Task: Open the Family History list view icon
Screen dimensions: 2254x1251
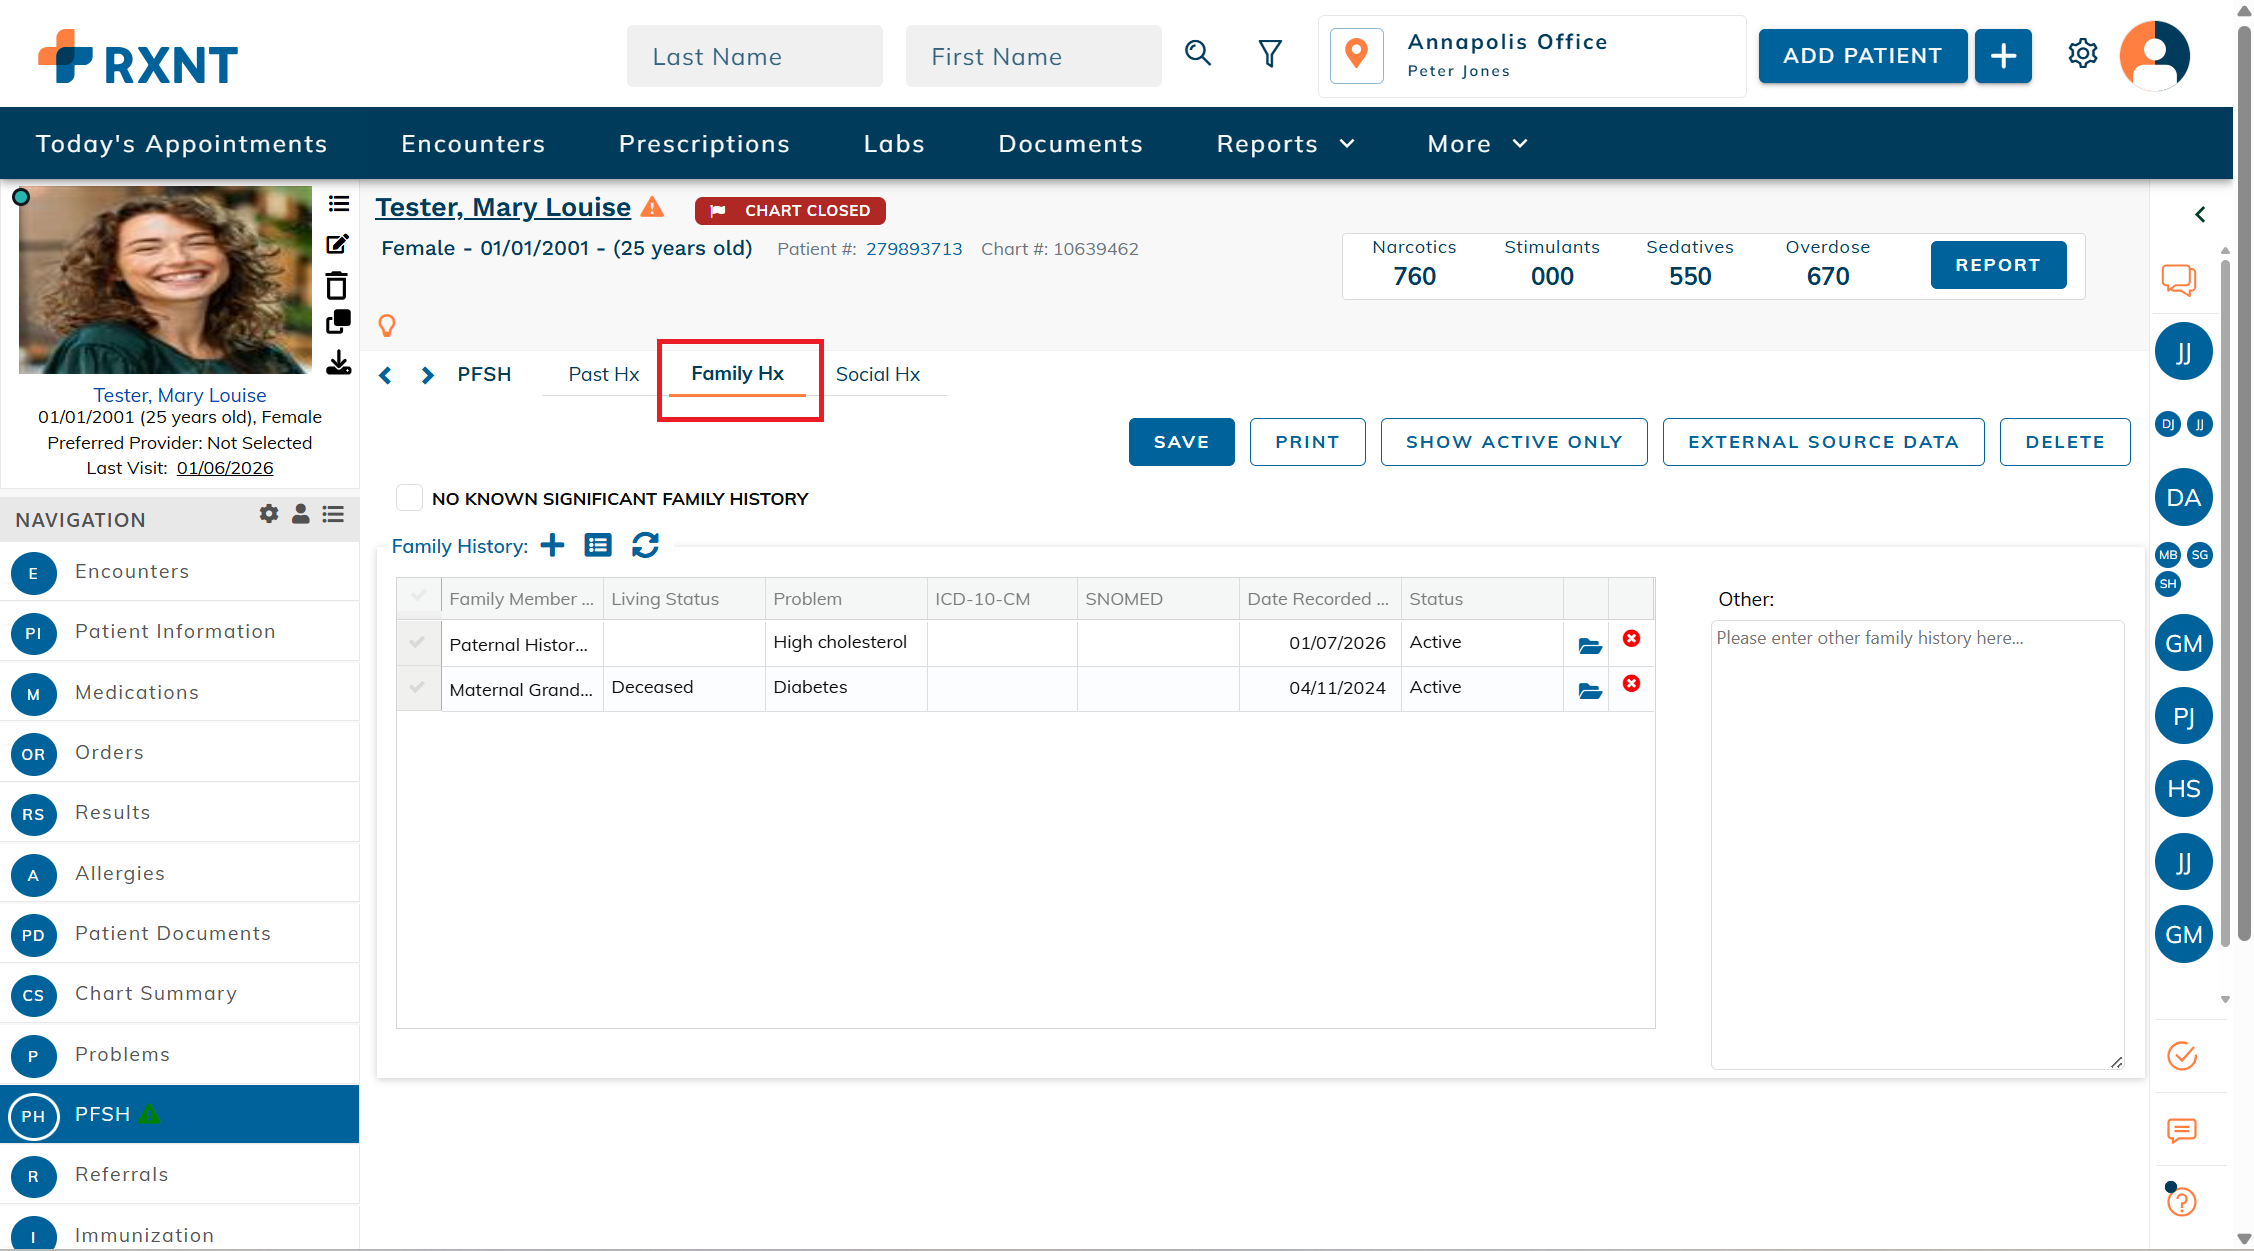Action: tap(598, 545)
